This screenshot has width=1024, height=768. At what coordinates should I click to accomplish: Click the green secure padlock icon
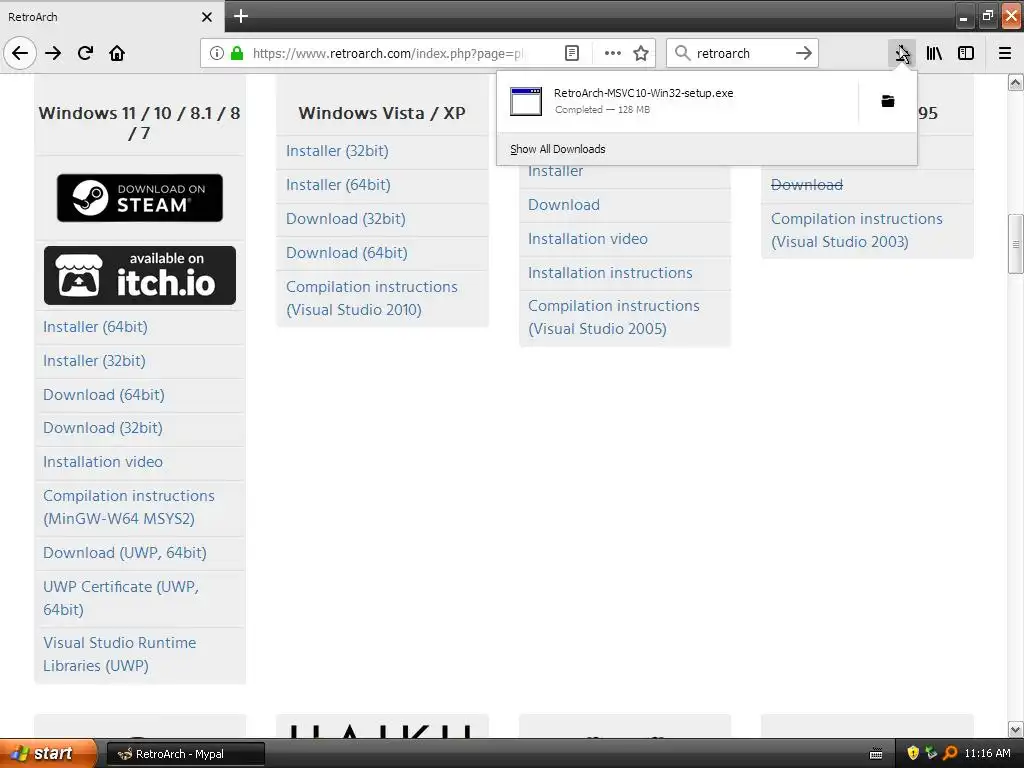(x=237, y=53)
